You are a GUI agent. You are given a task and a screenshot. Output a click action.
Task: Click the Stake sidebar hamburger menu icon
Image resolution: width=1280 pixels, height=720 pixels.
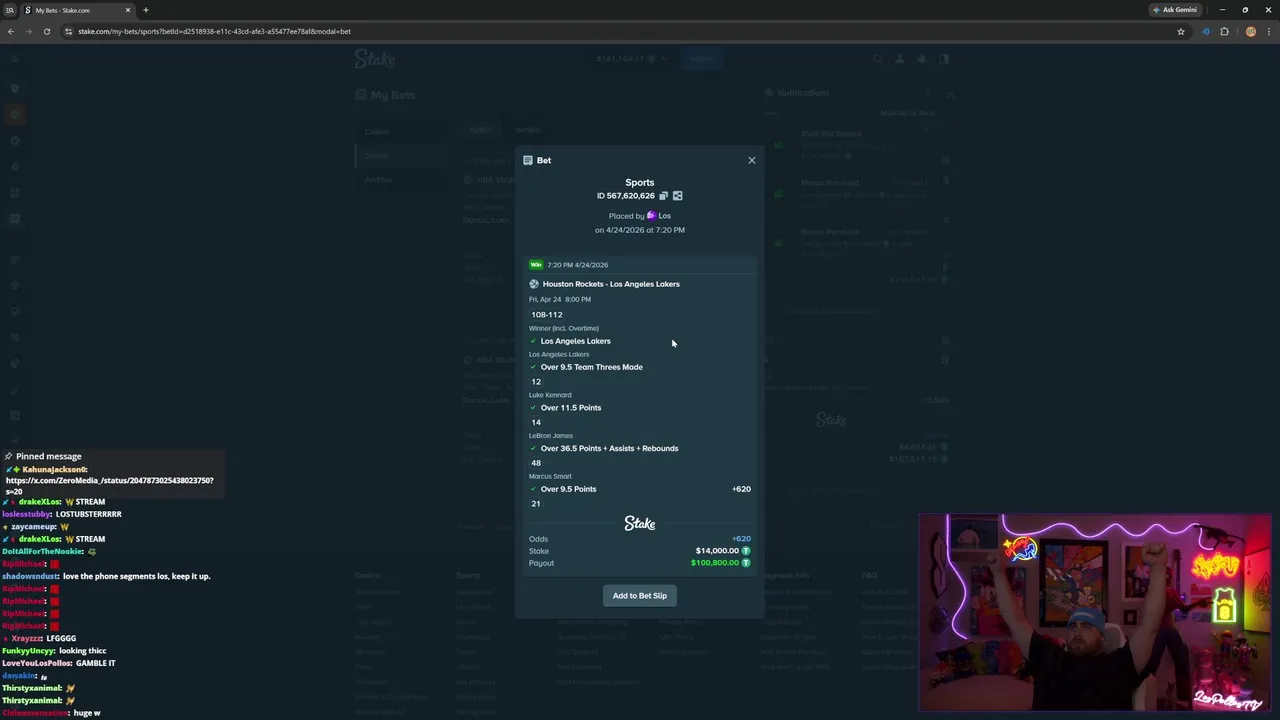coord(14,59)
